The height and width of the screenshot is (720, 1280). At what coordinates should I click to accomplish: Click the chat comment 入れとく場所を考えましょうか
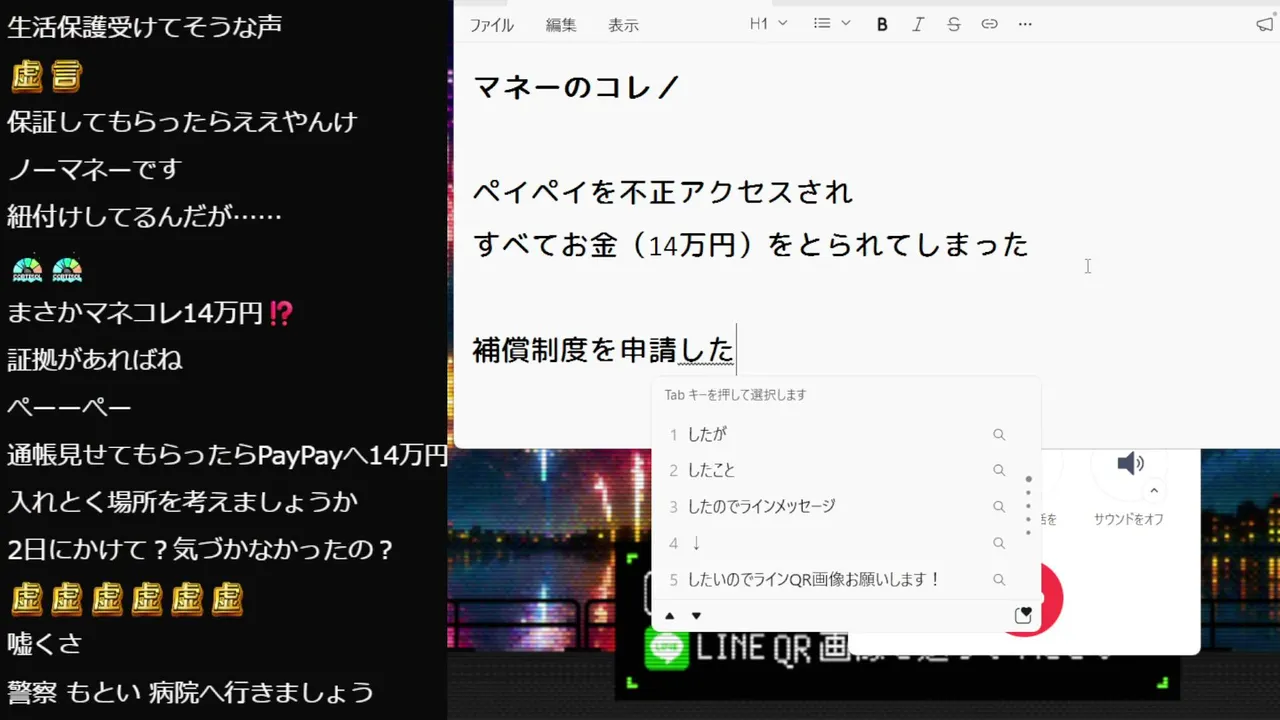(182, 502)
